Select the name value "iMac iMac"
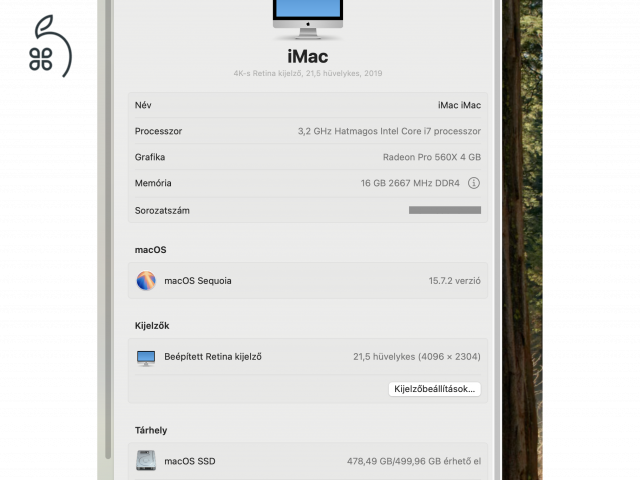 click(x=459, y=105)
